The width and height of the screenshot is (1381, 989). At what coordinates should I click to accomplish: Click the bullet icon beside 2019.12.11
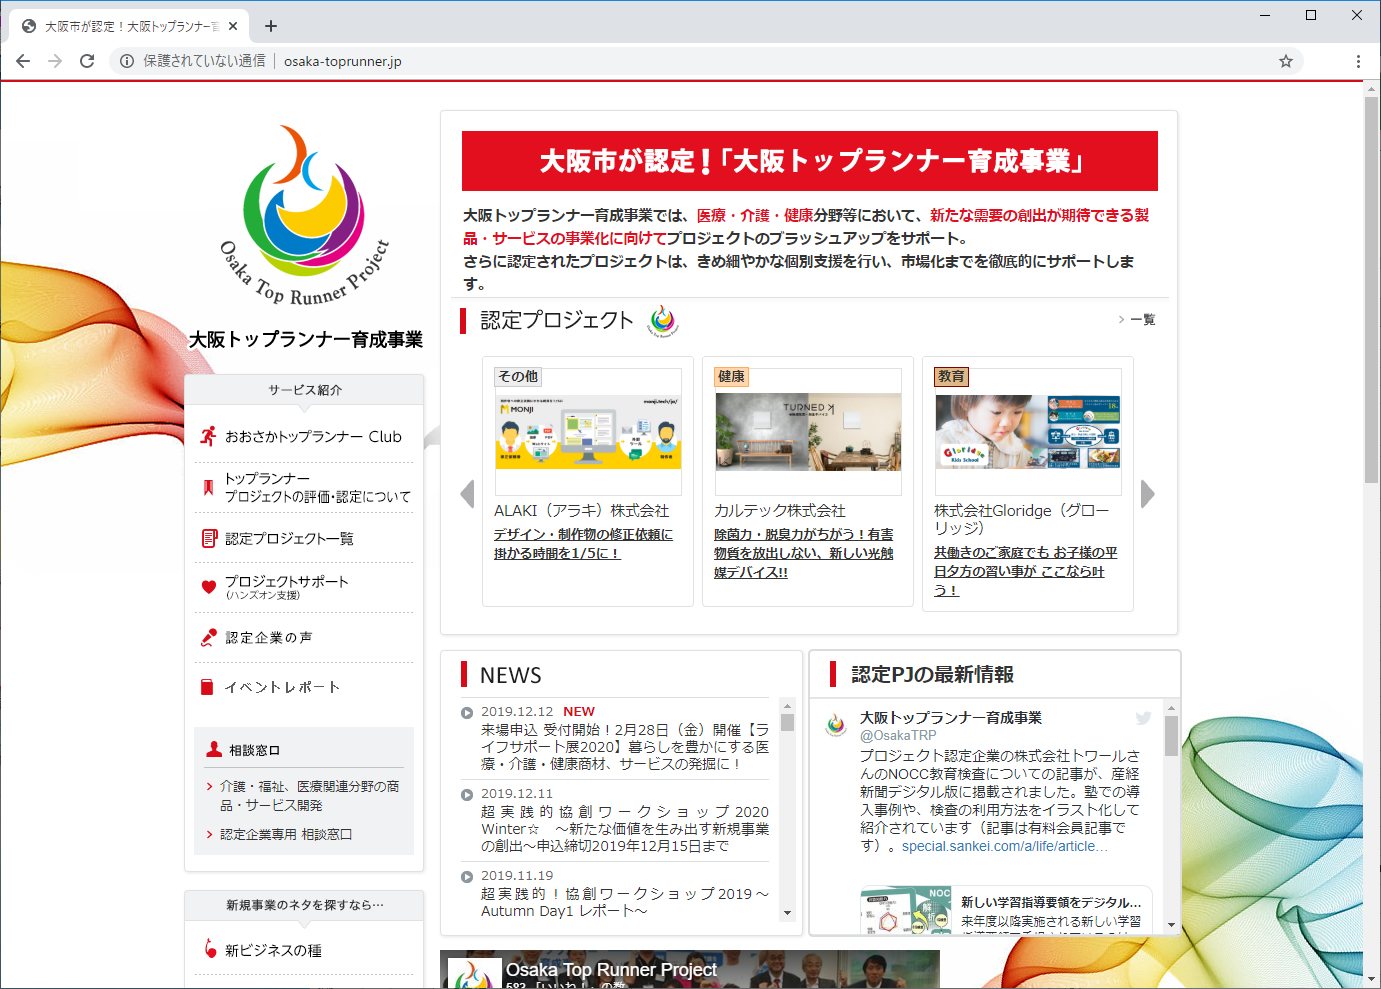click(467, 795)
